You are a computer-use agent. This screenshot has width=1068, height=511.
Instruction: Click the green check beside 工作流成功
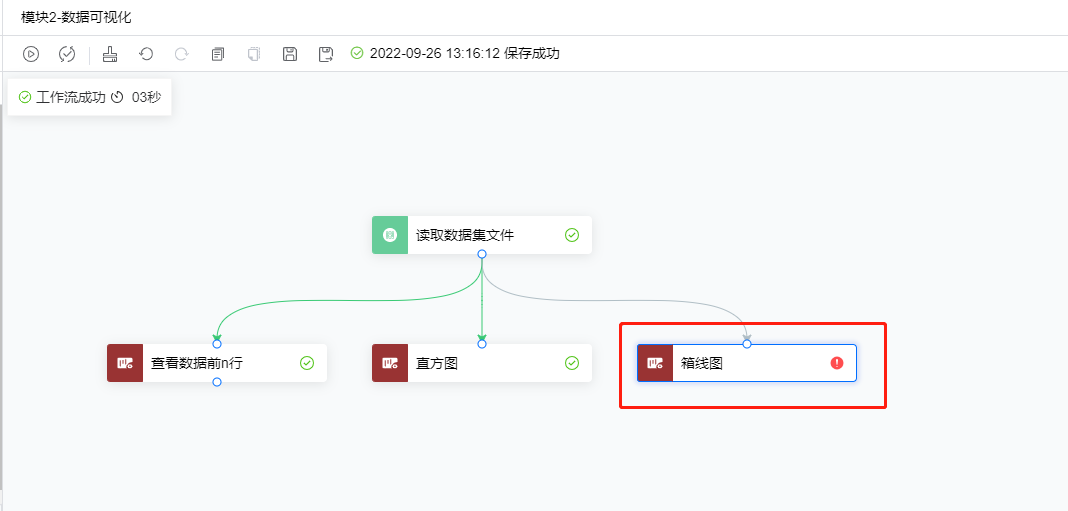pos(25,97)
